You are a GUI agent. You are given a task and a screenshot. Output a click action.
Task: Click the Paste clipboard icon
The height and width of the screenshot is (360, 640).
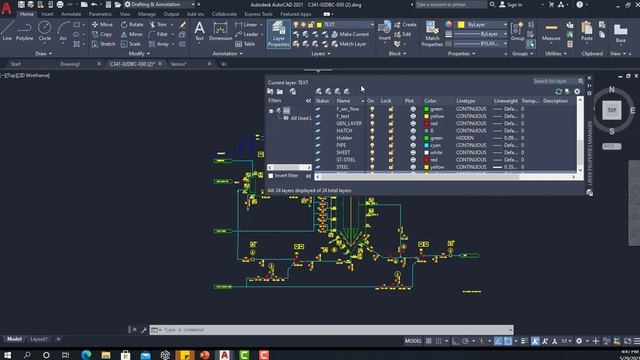587,31
